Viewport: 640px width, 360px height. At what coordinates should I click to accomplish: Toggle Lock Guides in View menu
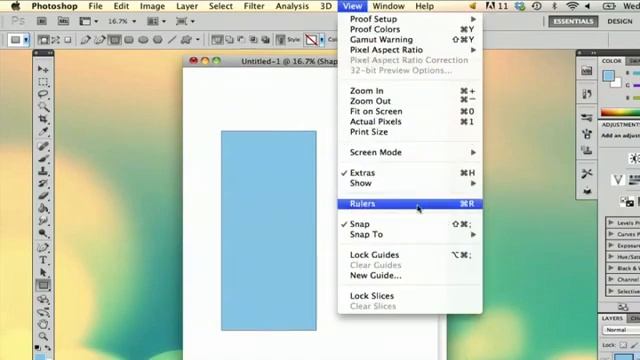coord(410,255)
